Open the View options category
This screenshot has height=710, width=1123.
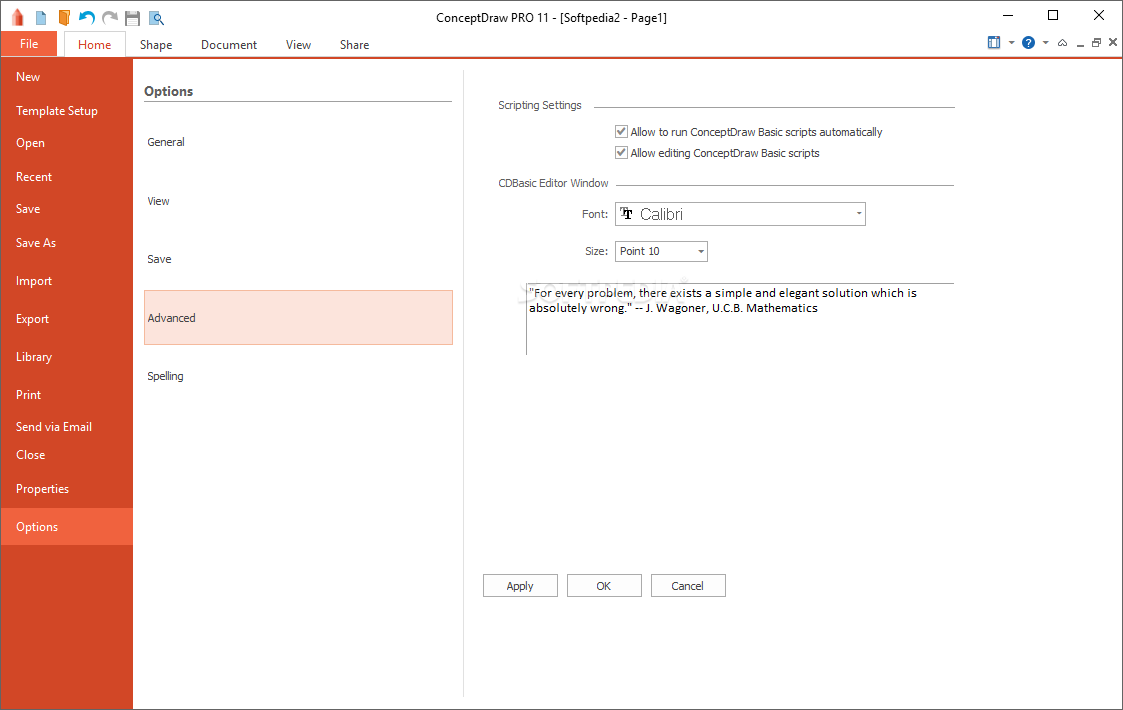click(298, 201)
